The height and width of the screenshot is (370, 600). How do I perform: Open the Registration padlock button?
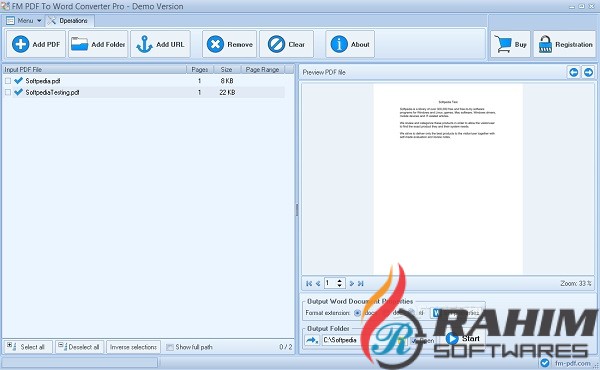tap(565, 44)
